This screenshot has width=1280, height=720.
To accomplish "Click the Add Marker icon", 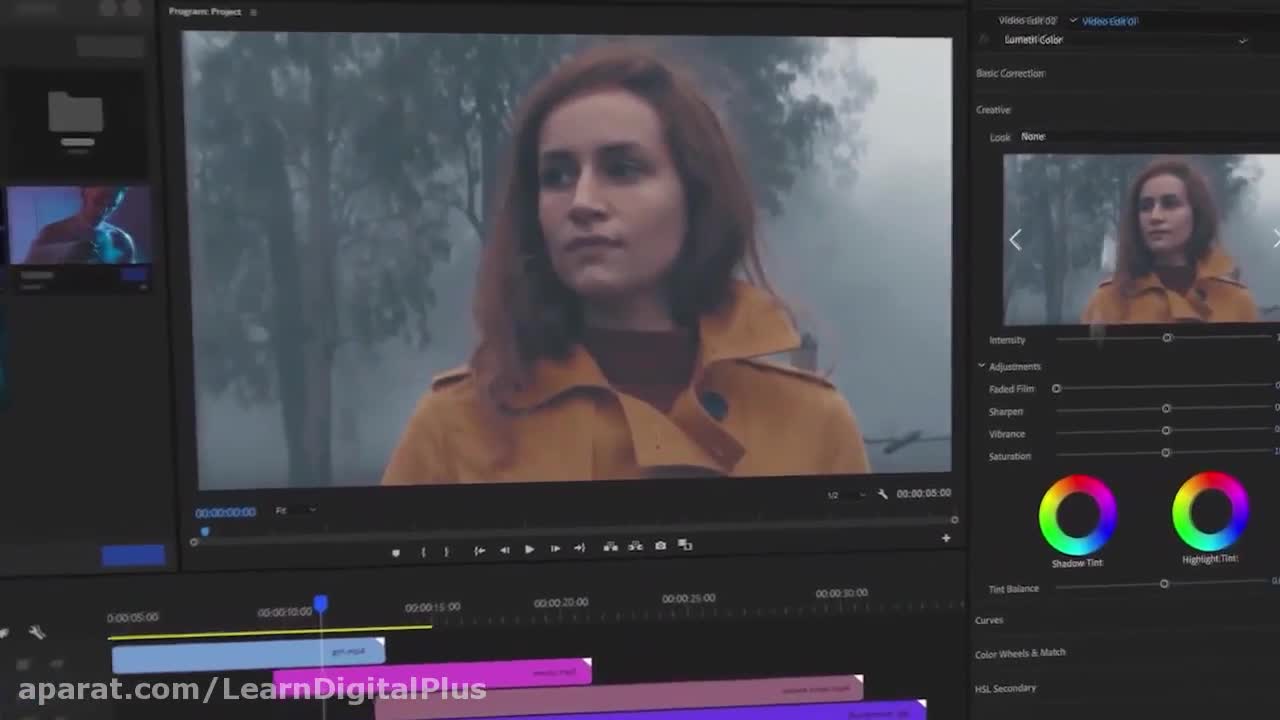I will click(x=396, y=551).
